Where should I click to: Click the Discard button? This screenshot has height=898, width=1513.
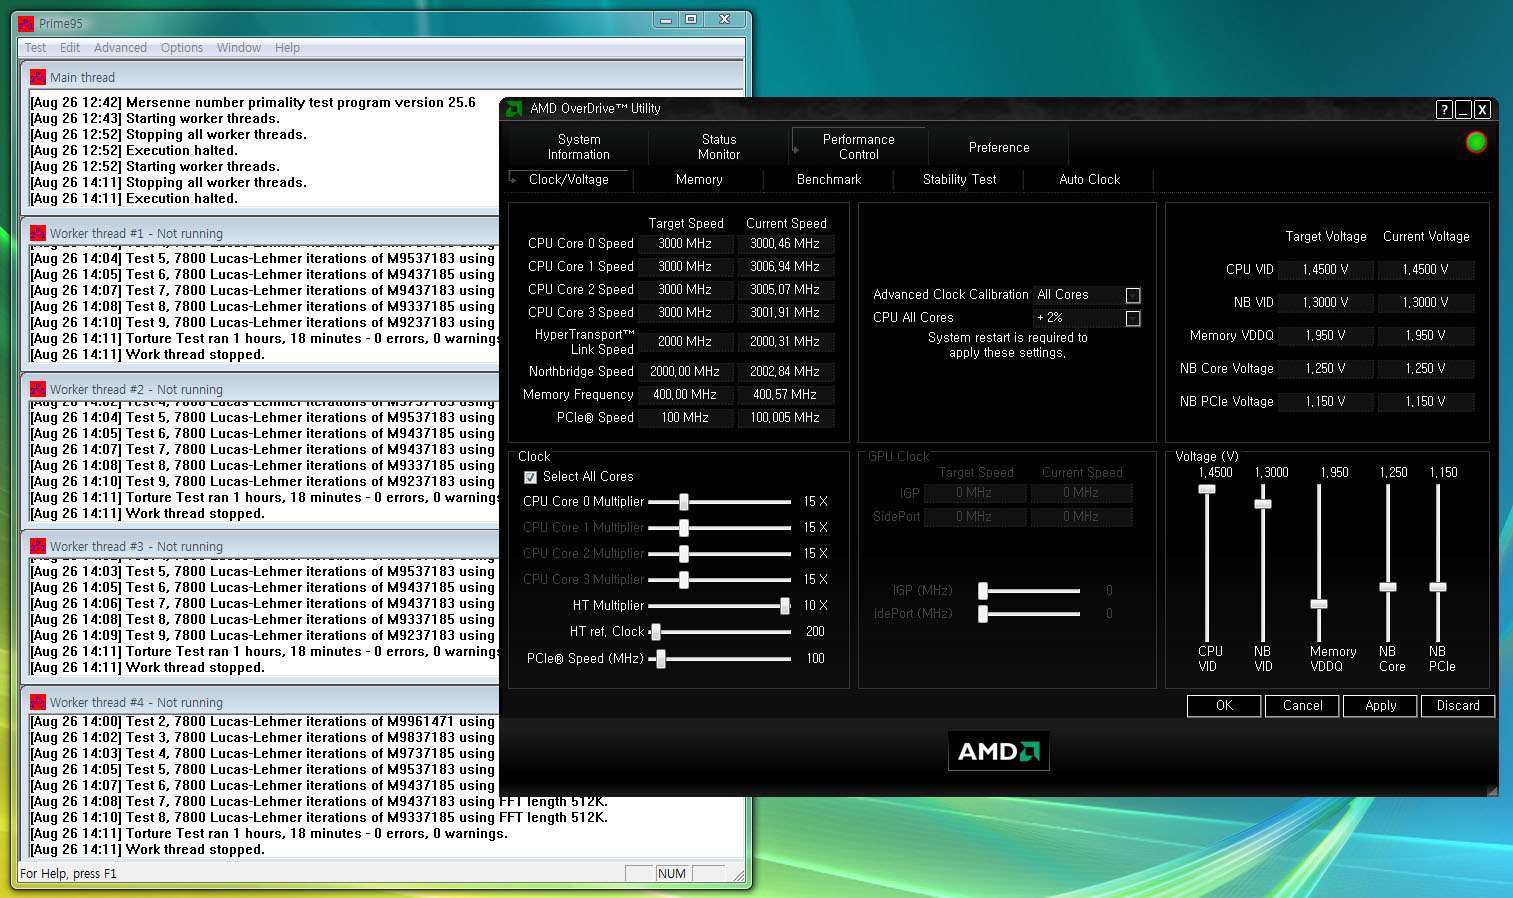(1458, 706)
